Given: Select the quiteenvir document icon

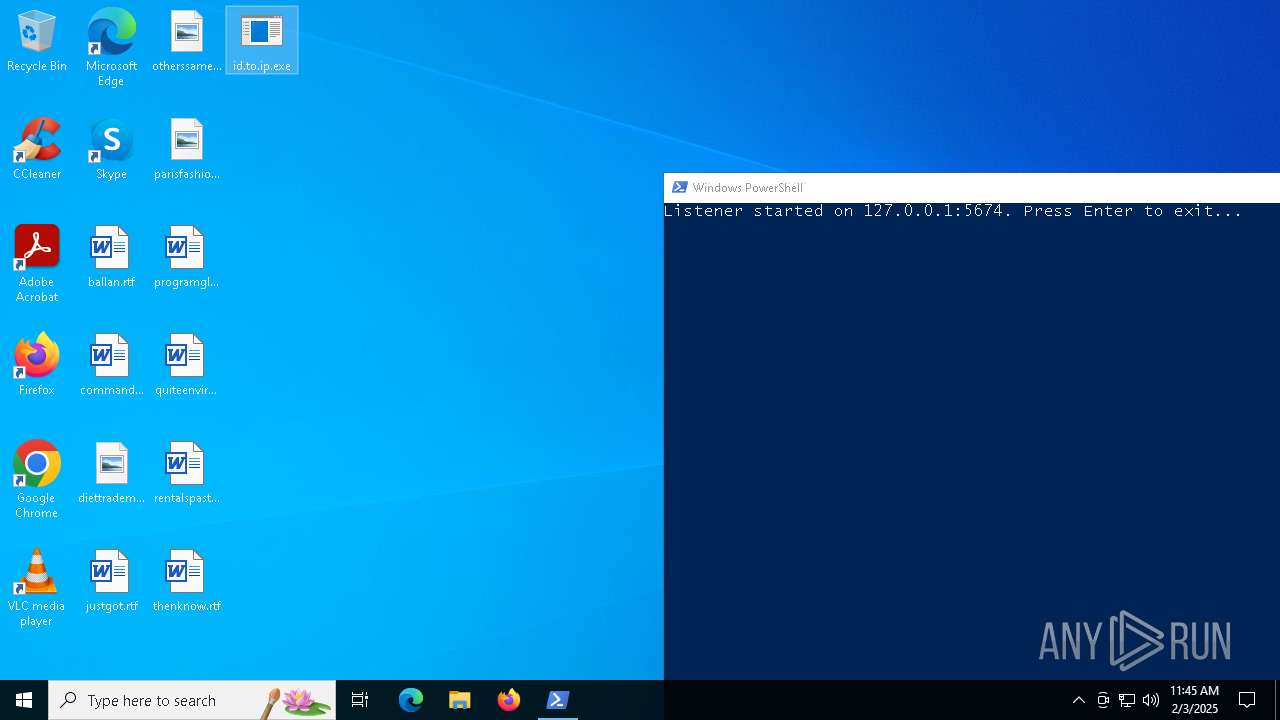Looking at the screenshot, I should pyautogui.click(x=187, y=365).
